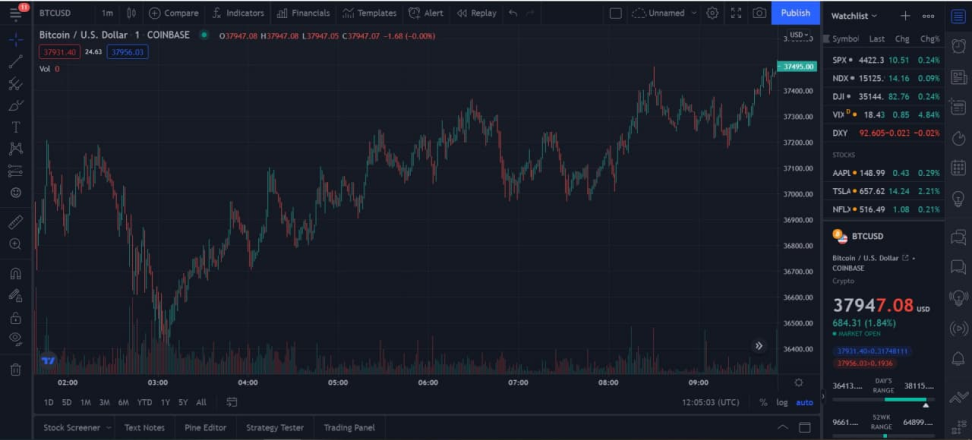The height and width of the screenshot is (440, 972).
Task: Hide all drawings with eye icon
Action: tap(16, 338)
